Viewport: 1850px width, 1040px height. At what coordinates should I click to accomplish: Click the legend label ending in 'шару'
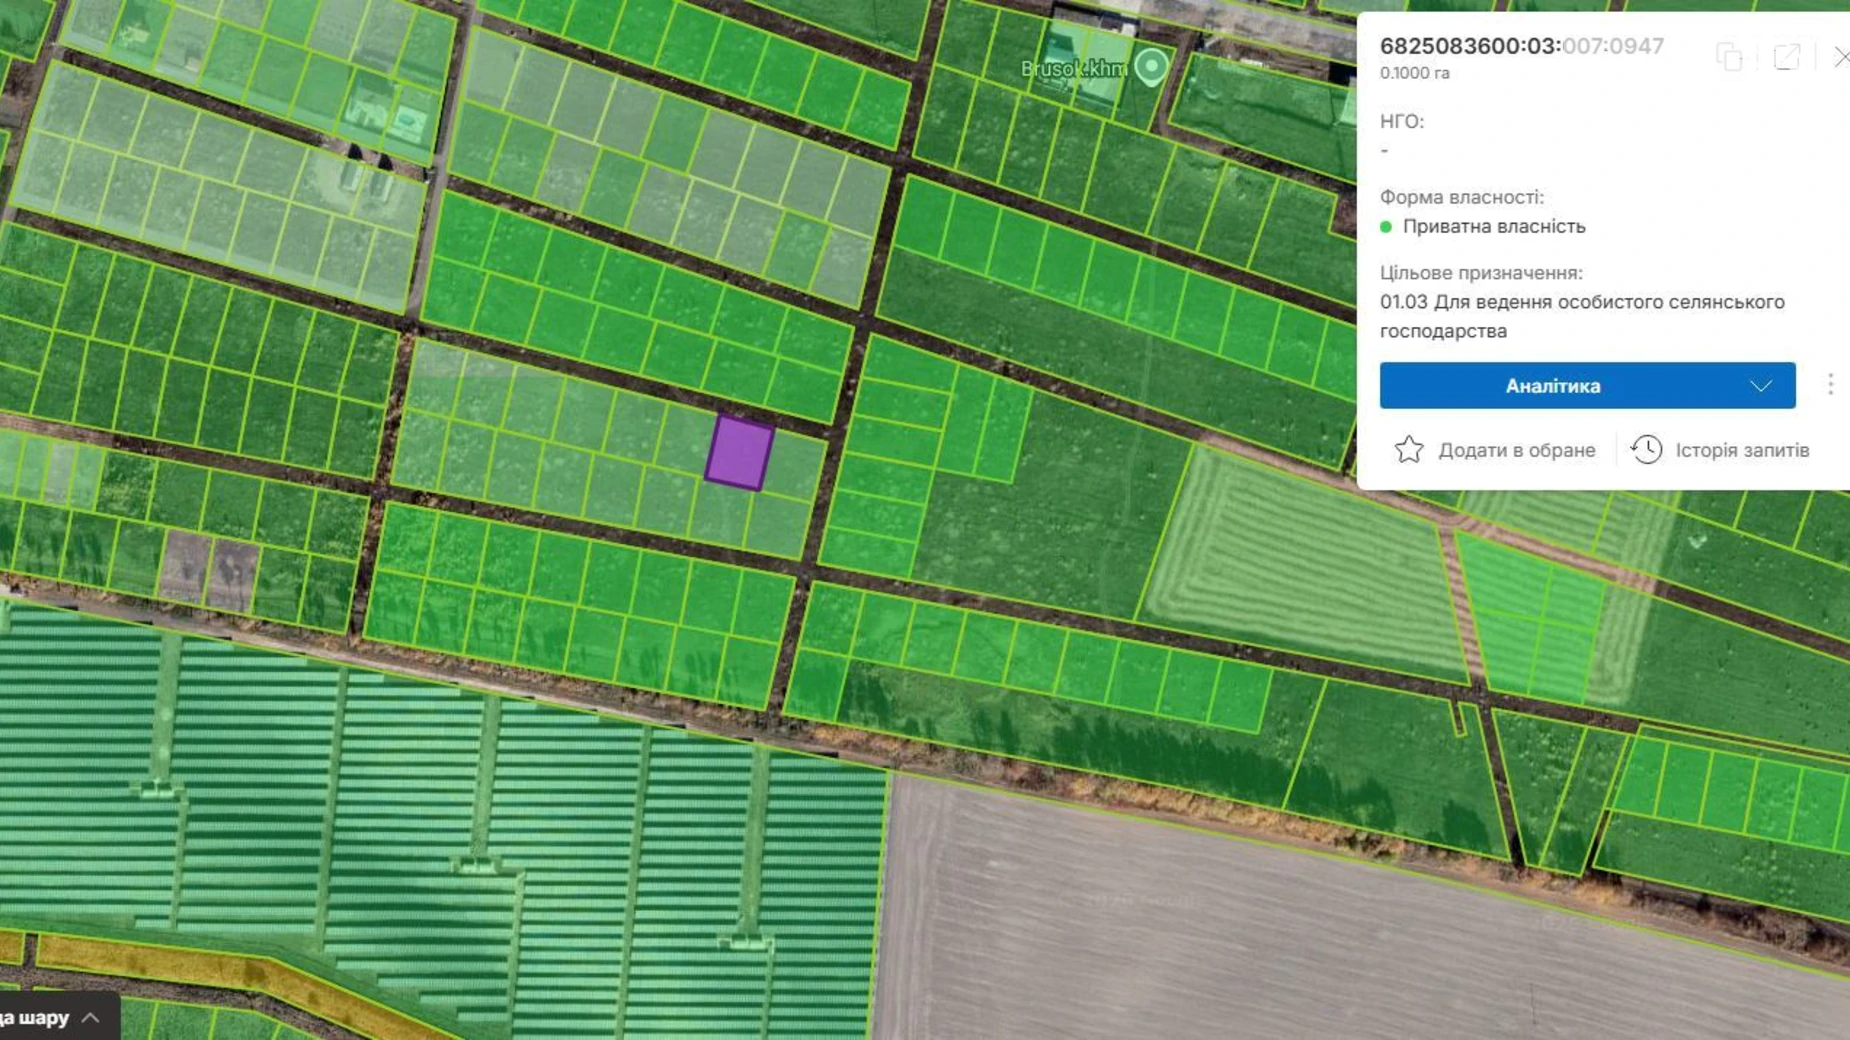point(36,1018)
